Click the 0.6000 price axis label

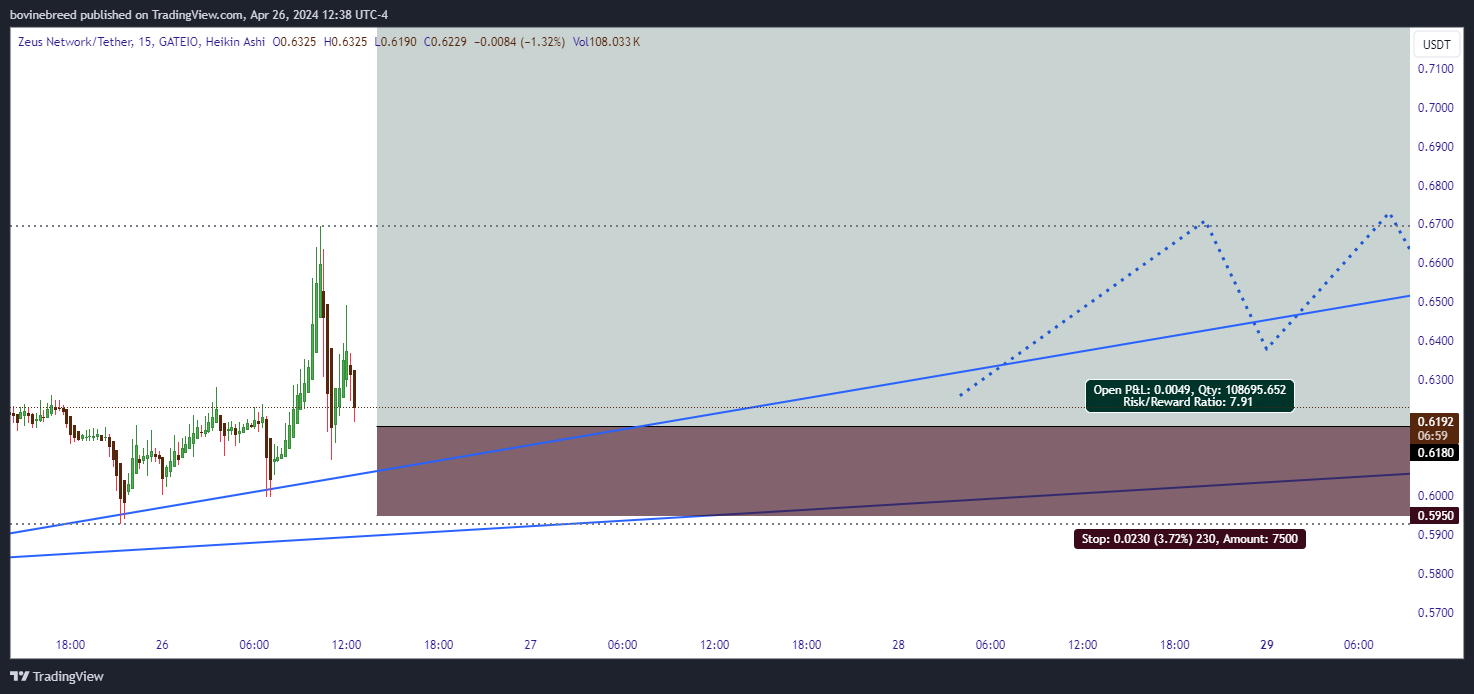[1435, 496]
